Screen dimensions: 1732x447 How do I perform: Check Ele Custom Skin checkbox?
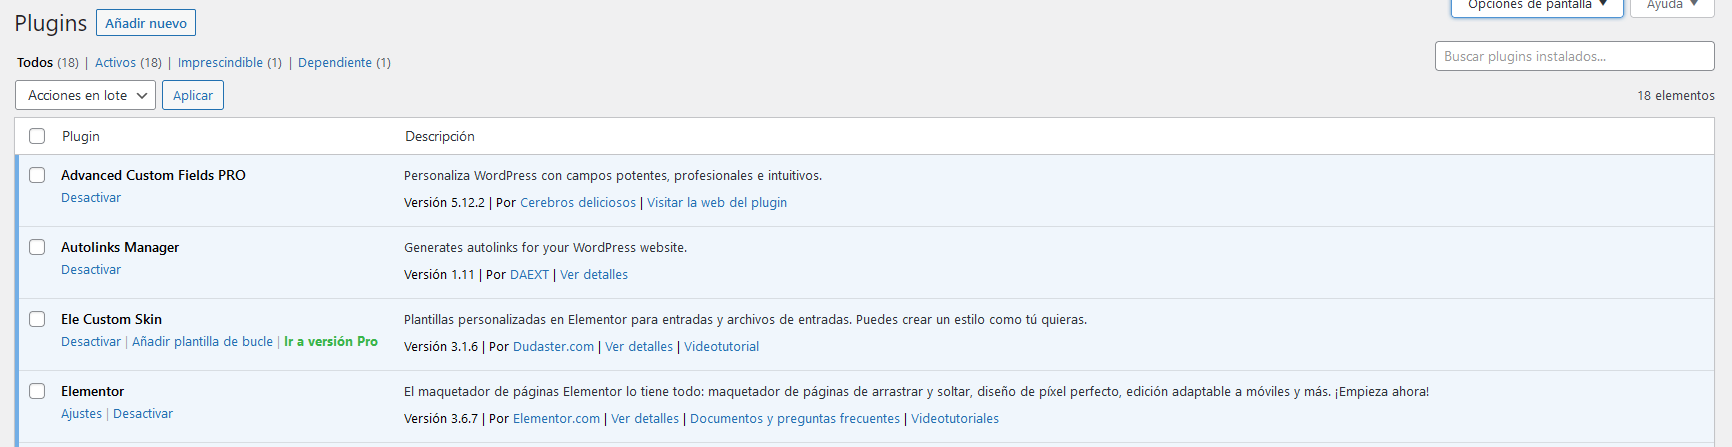pos(37,319)
